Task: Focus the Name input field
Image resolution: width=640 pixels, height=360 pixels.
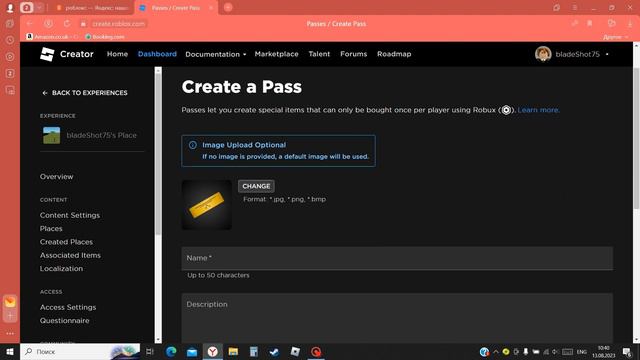Action: pyautogui.click(x=397, y=258)
